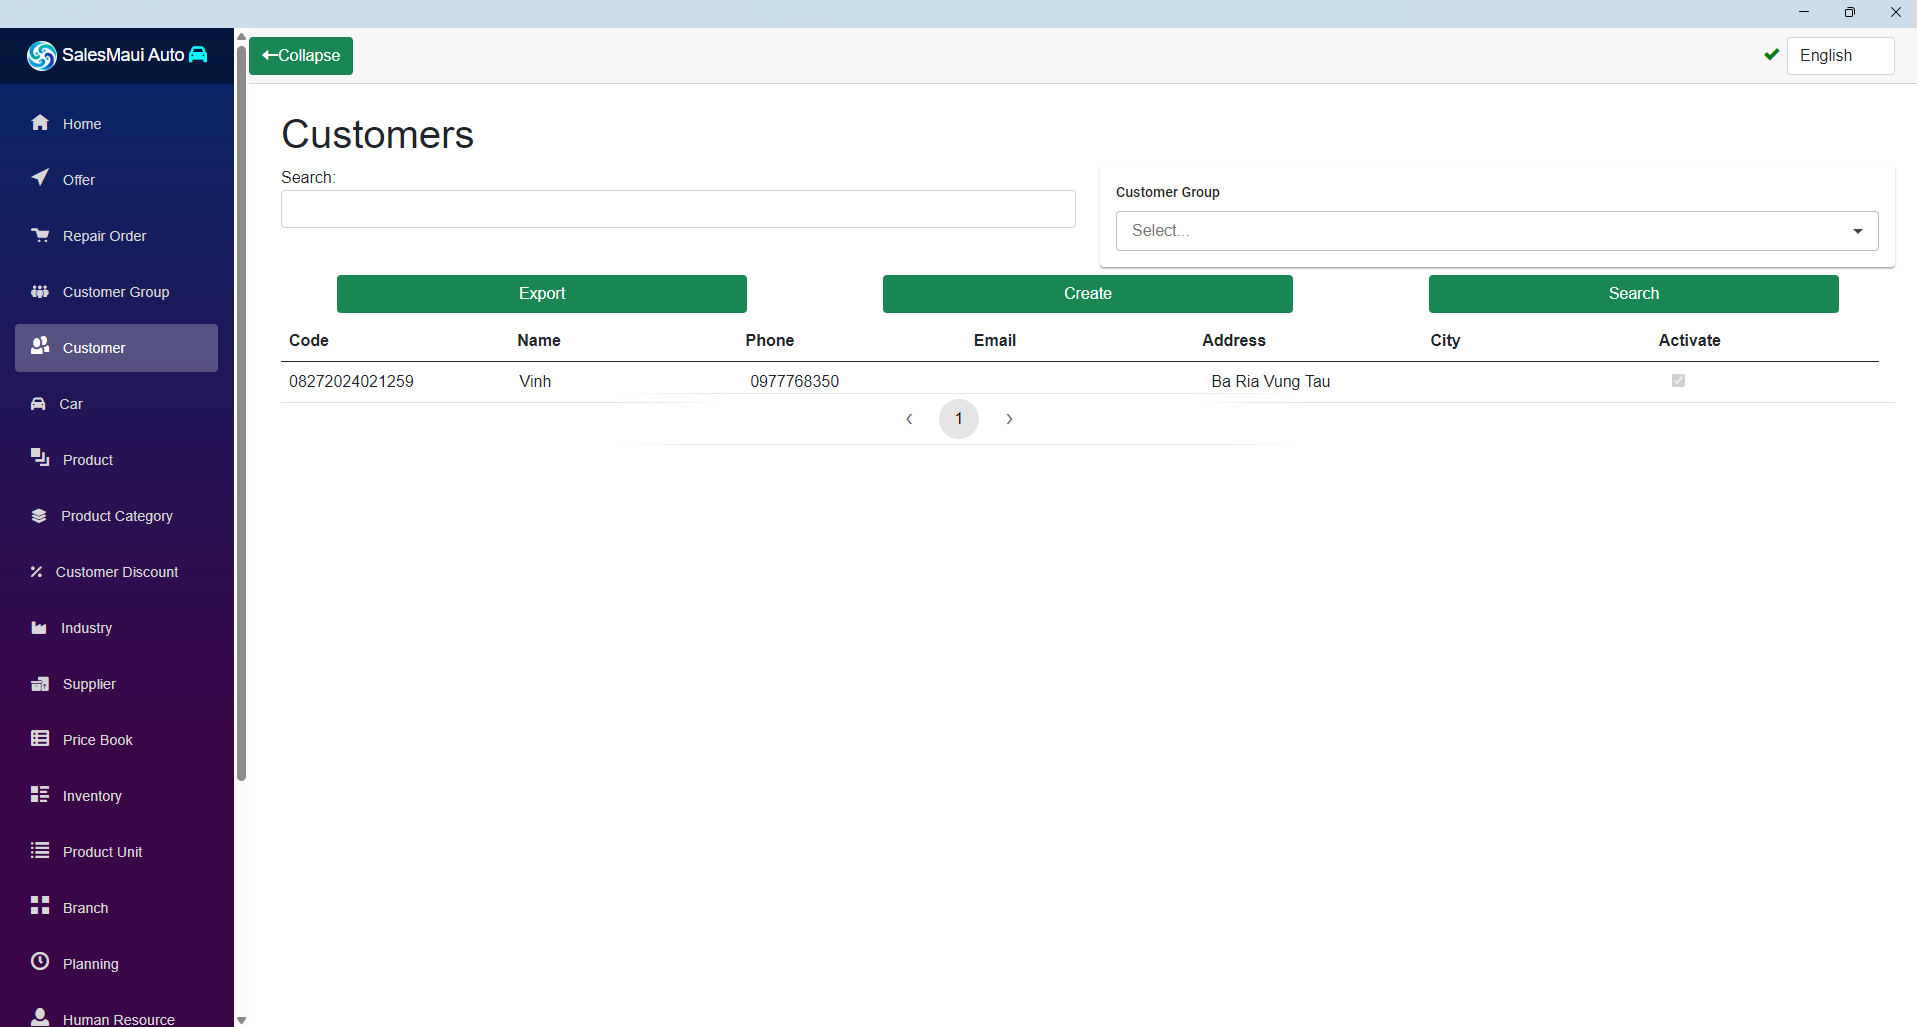Screen dimensions: 1917x1027
Task: Toggle the Activate checkbox for Vinh
Action: (1678, 380)
